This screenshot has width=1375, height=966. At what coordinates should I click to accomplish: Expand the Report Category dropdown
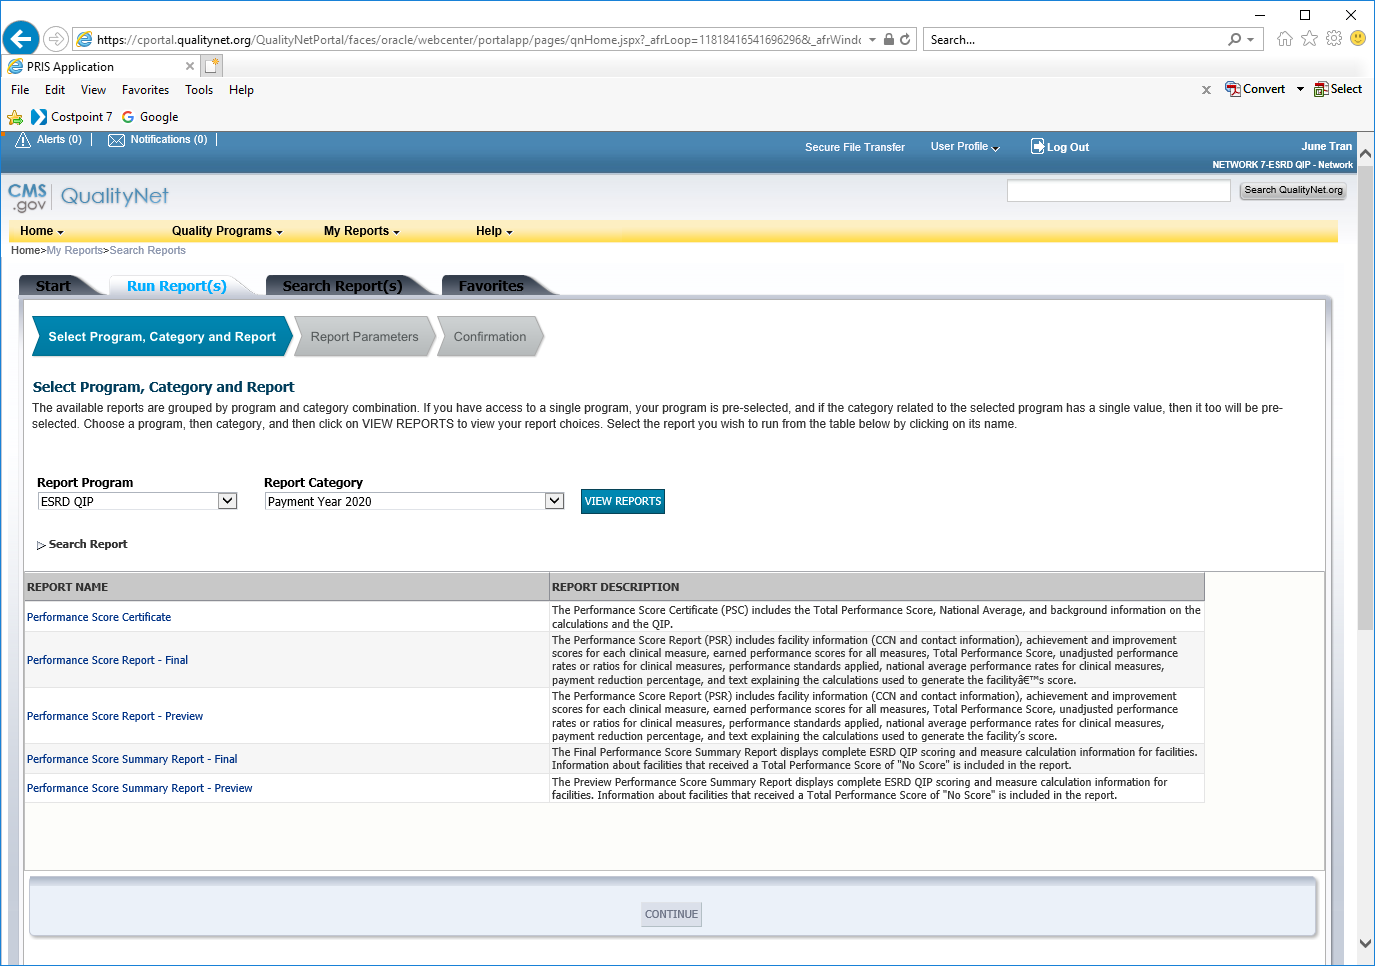[554, 501]
